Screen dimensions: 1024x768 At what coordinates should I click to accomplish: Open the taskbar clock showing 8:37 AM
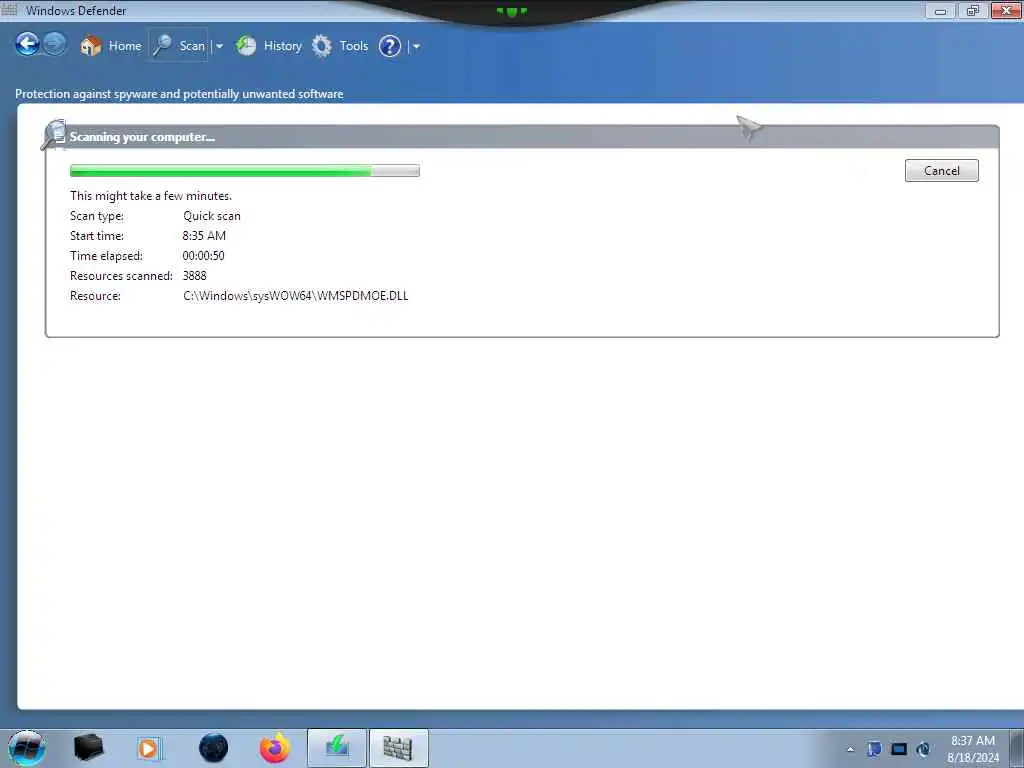[x=973, y=749]
